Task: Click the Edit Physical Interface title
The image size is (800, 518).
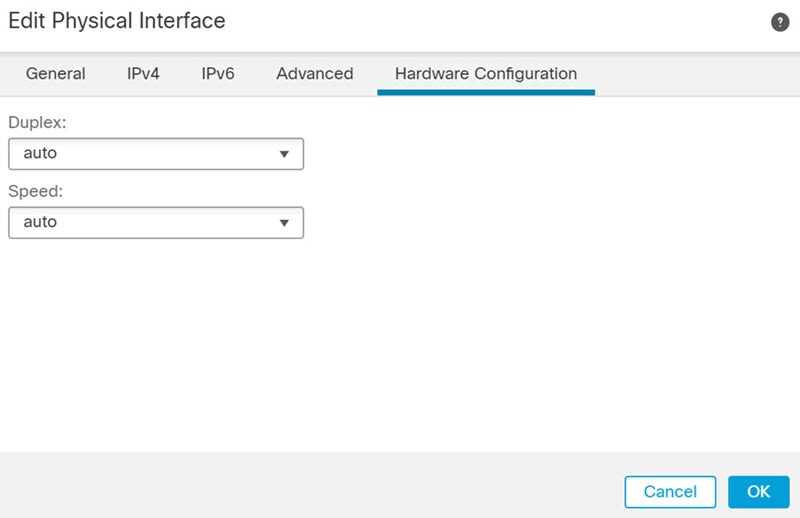Action: [117, 21]
